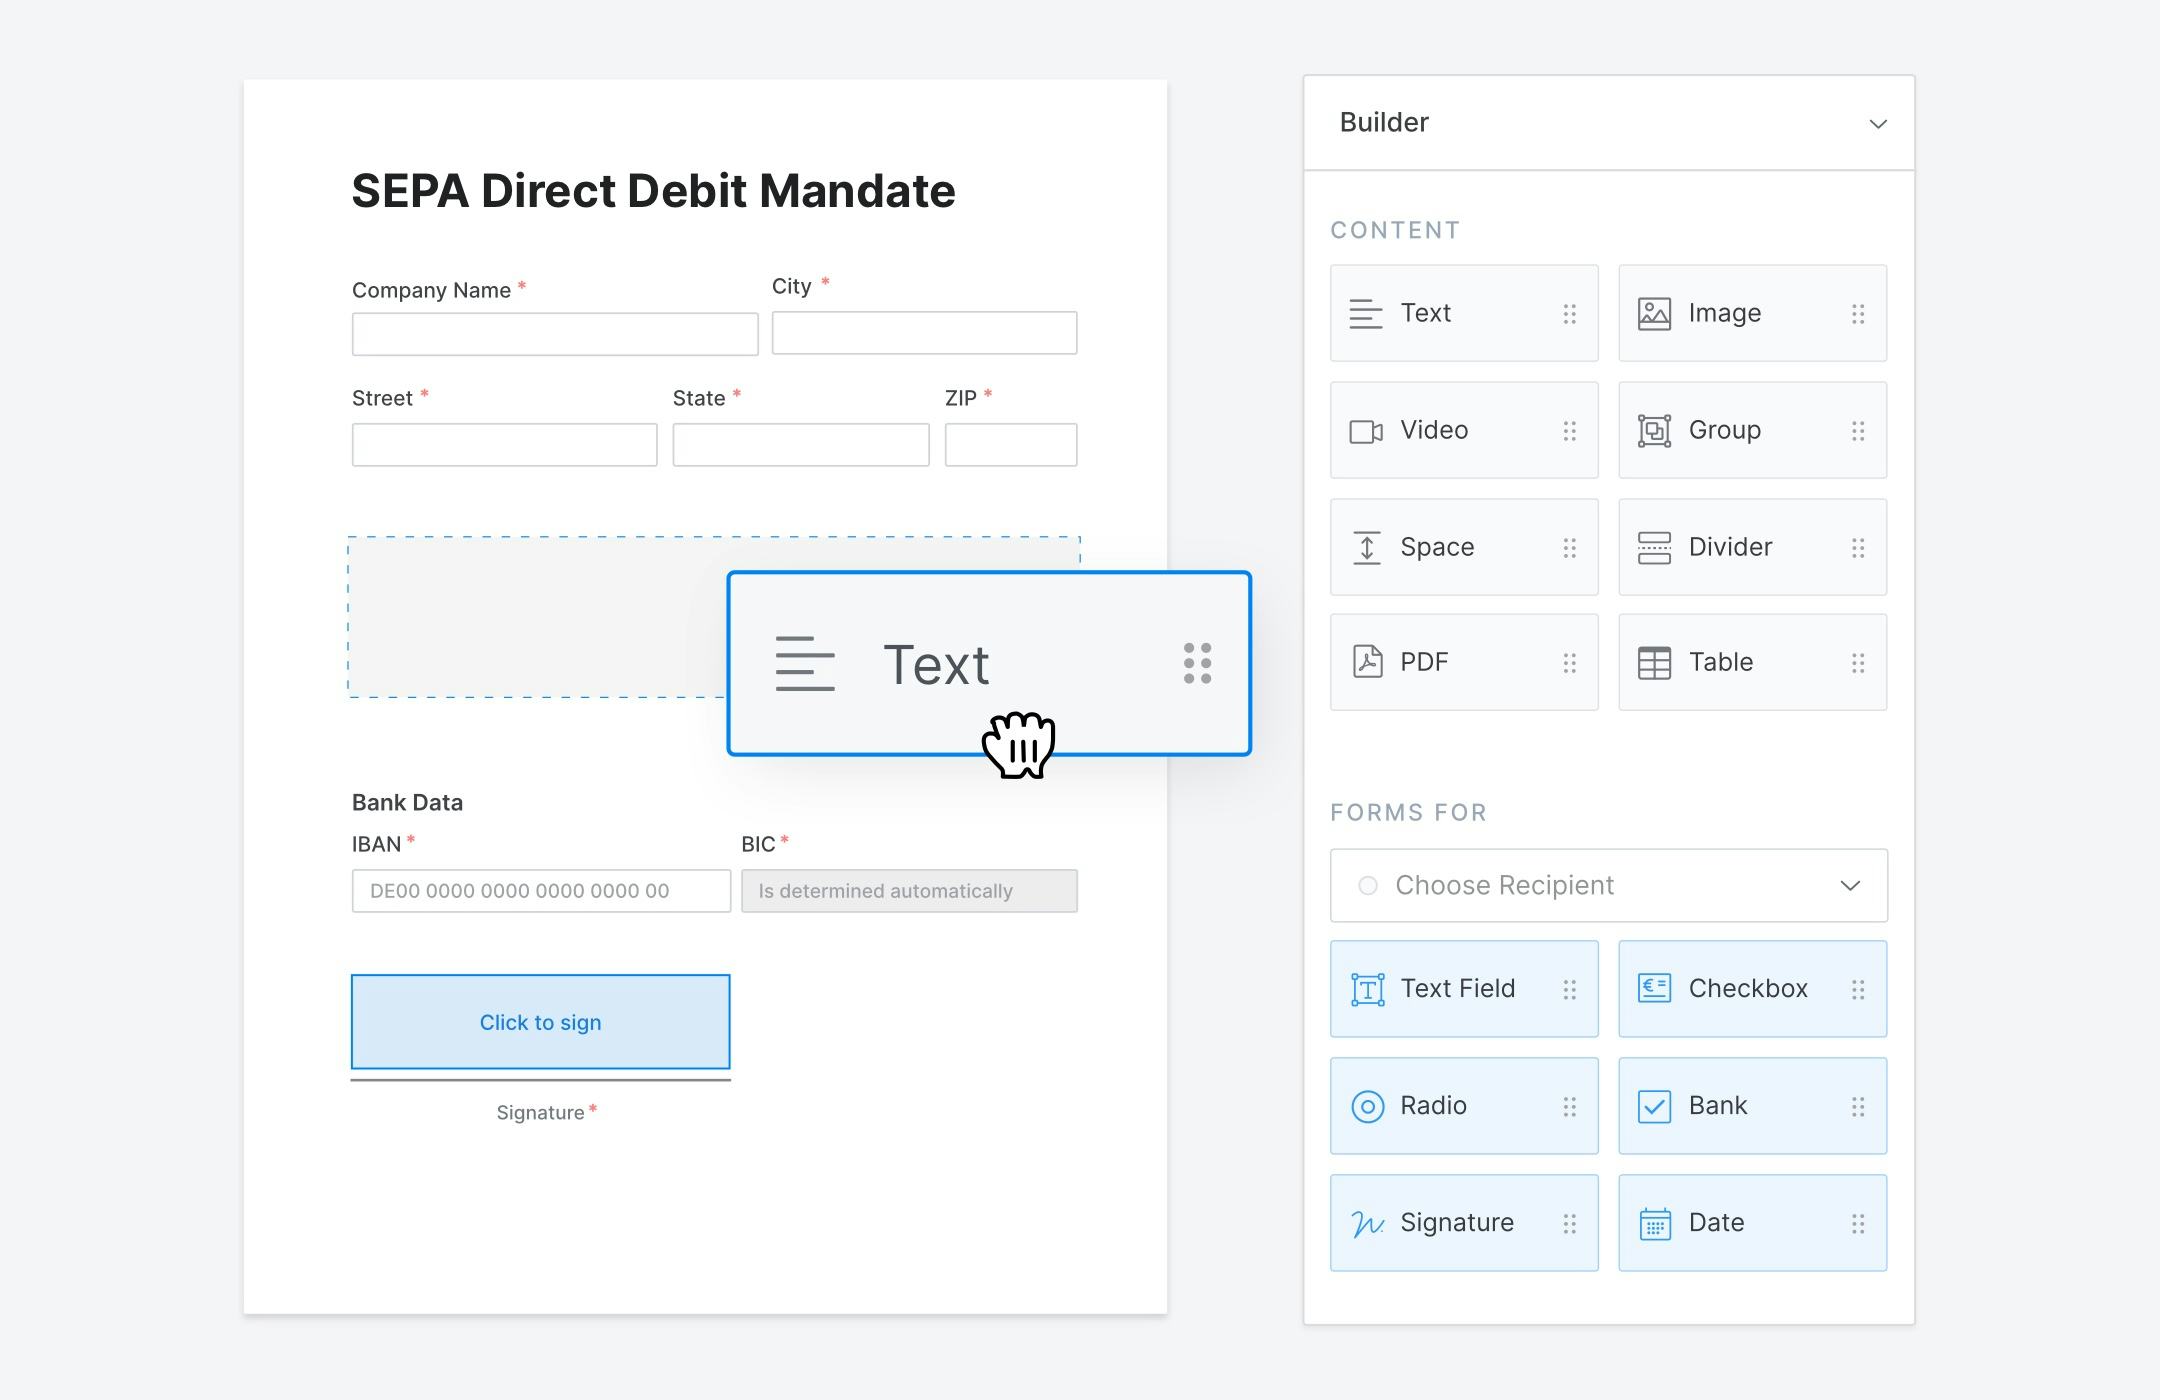The width and height of the screenshot is (2160, 1400).
Task: Click the Bank form element checkbox icon
Action: click(x=1655, y=1106)
